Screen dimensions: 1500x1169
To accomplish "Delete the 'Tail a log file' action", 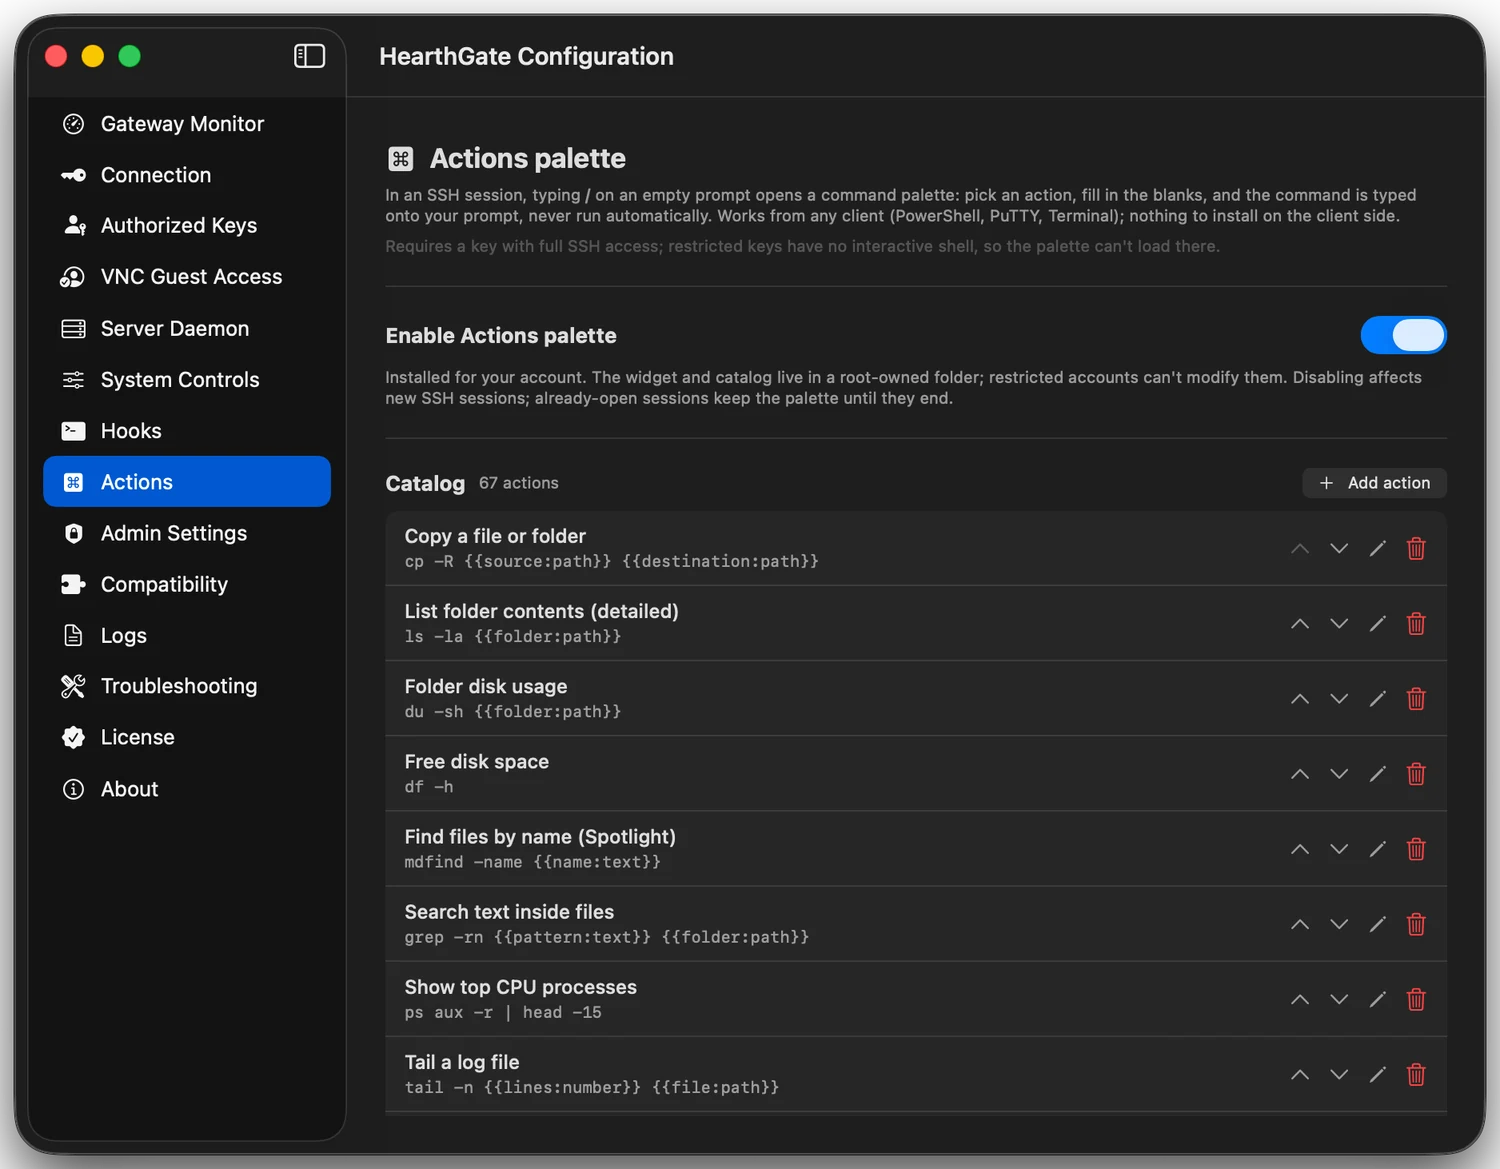I will point(1416,1074).
